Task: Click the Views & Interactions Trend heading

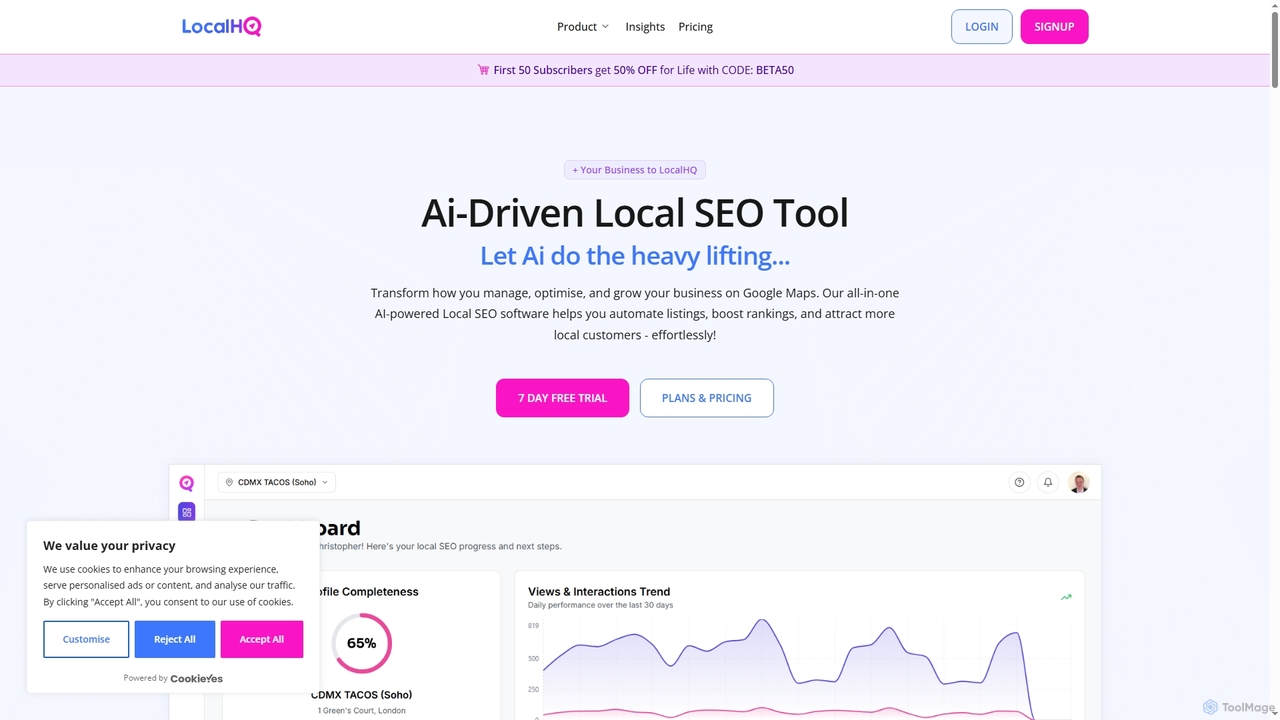Action: click(599, 591)
